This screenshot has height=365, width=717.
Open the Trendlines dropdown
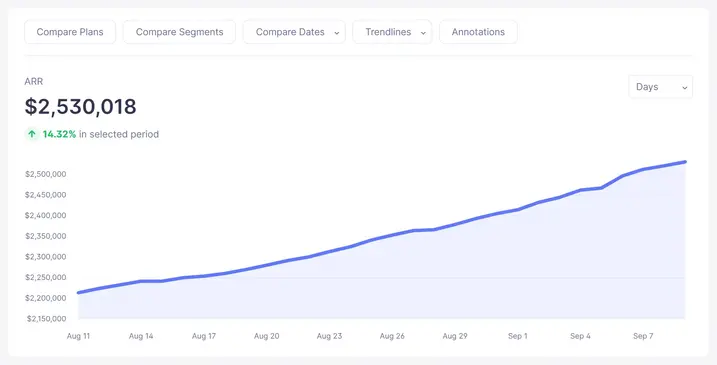pyautogui.click(x=392, y=32)
